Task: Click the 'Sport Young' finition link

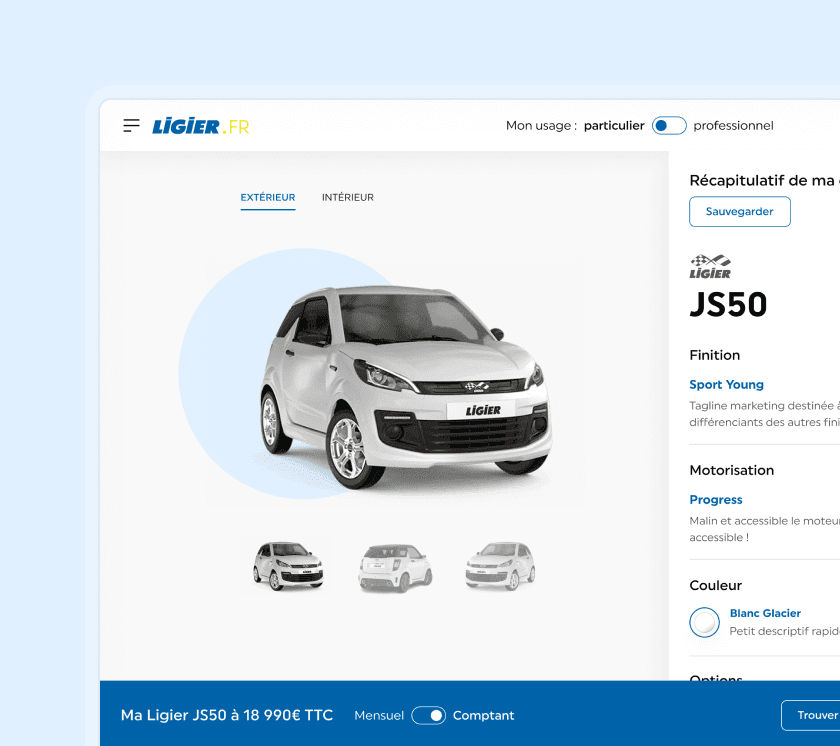Action: click(726, 385)
